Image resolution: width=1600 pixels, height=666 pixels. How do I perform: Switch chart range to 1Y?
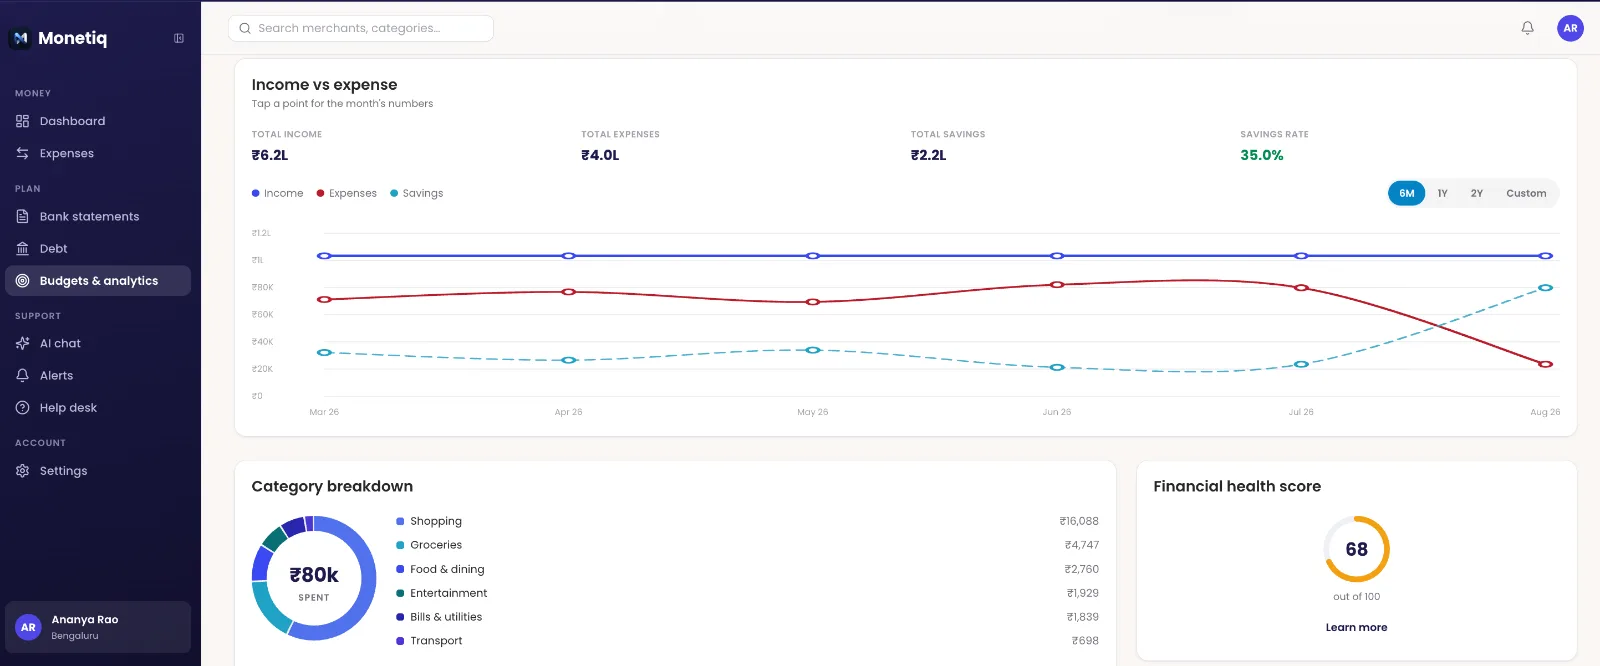pyautogui.click(x=1442, y=193)
